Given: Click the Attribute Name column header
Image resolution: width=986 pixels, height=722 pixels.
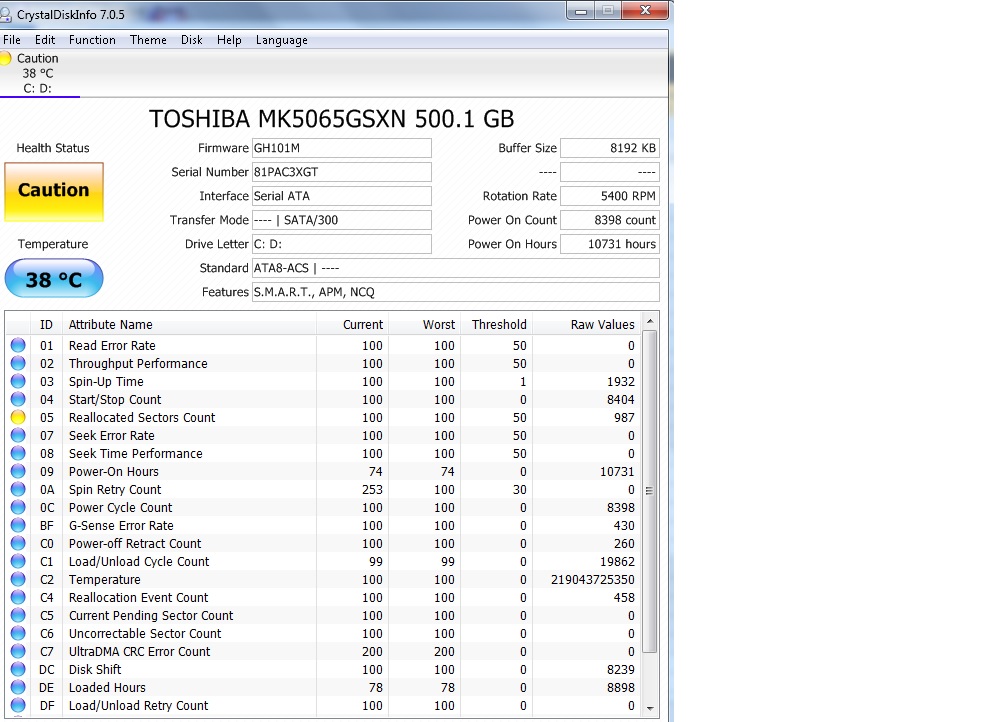Looking at the screenshot, I should coord(189,325).
